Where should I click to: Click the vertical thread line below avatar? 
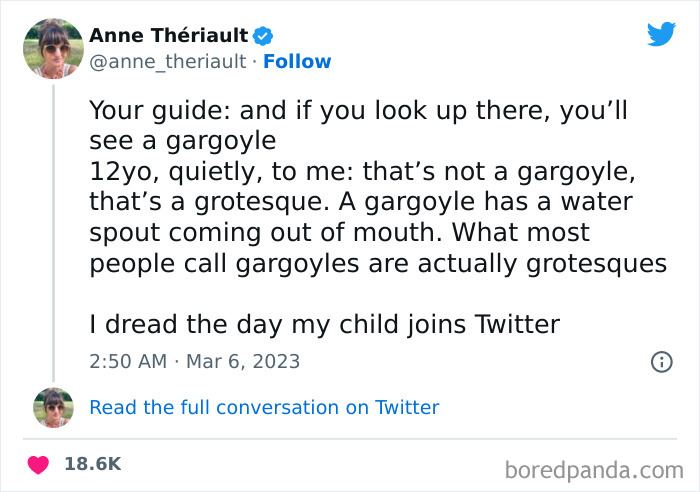point(53,230)
